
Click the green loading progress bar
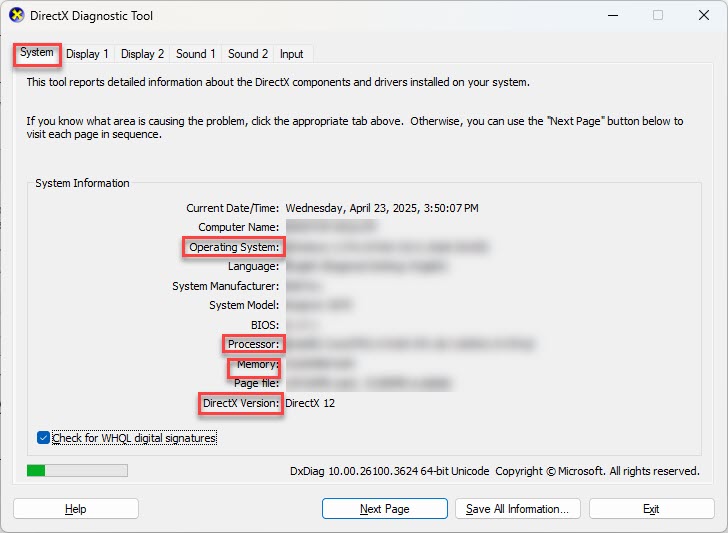click(77, 470)
